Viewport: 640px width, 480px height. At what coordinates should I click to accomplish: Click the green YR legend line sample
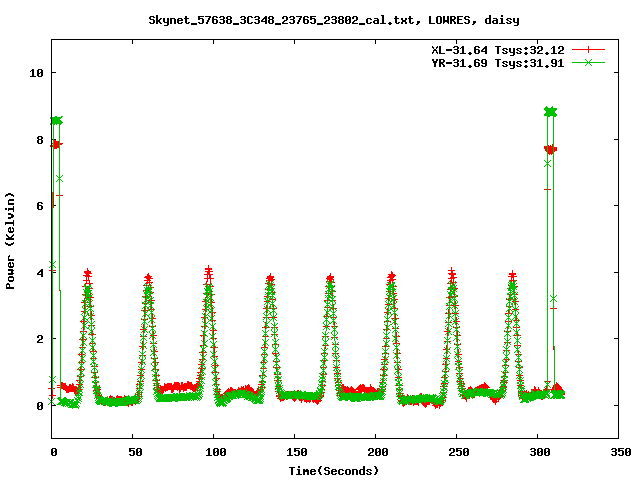(x=588, y=62)
